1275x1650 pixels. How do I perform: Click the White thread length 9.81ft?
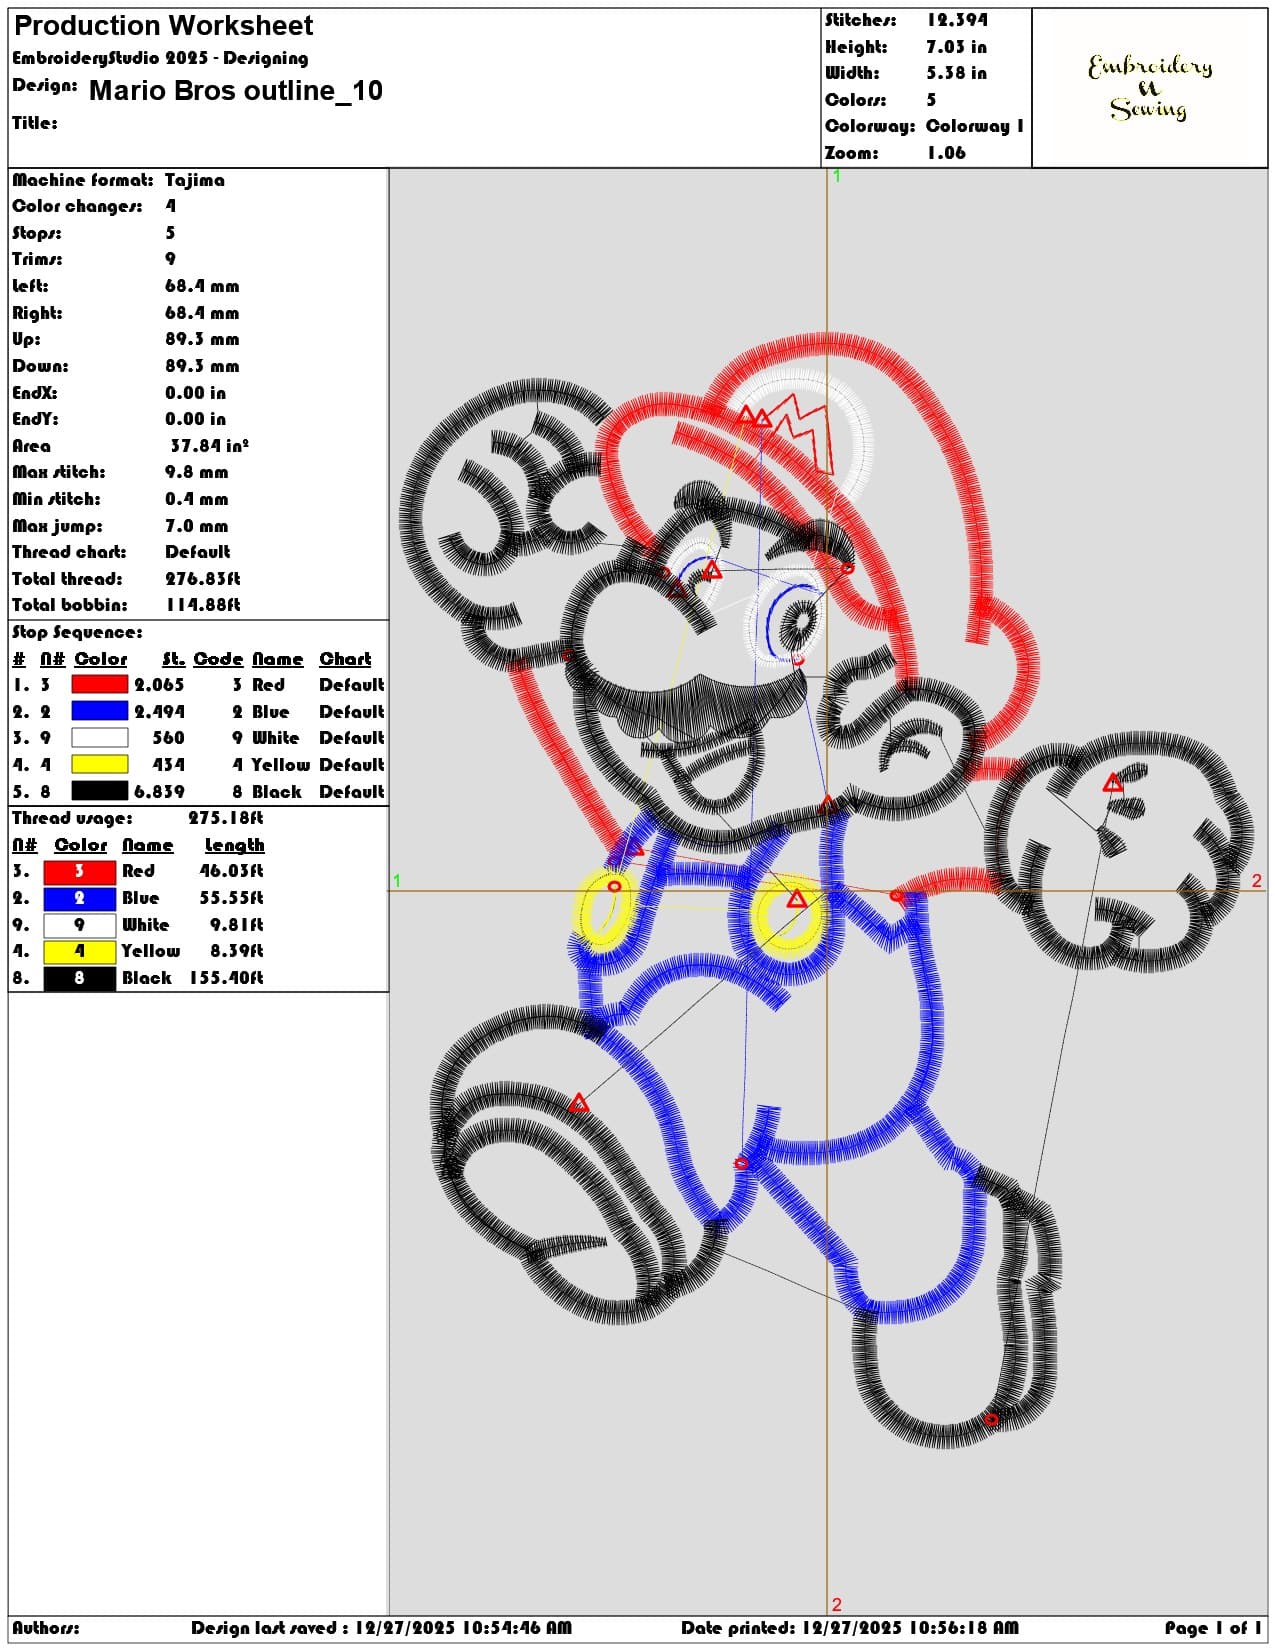pyautogui.click(x=236, y=925)
